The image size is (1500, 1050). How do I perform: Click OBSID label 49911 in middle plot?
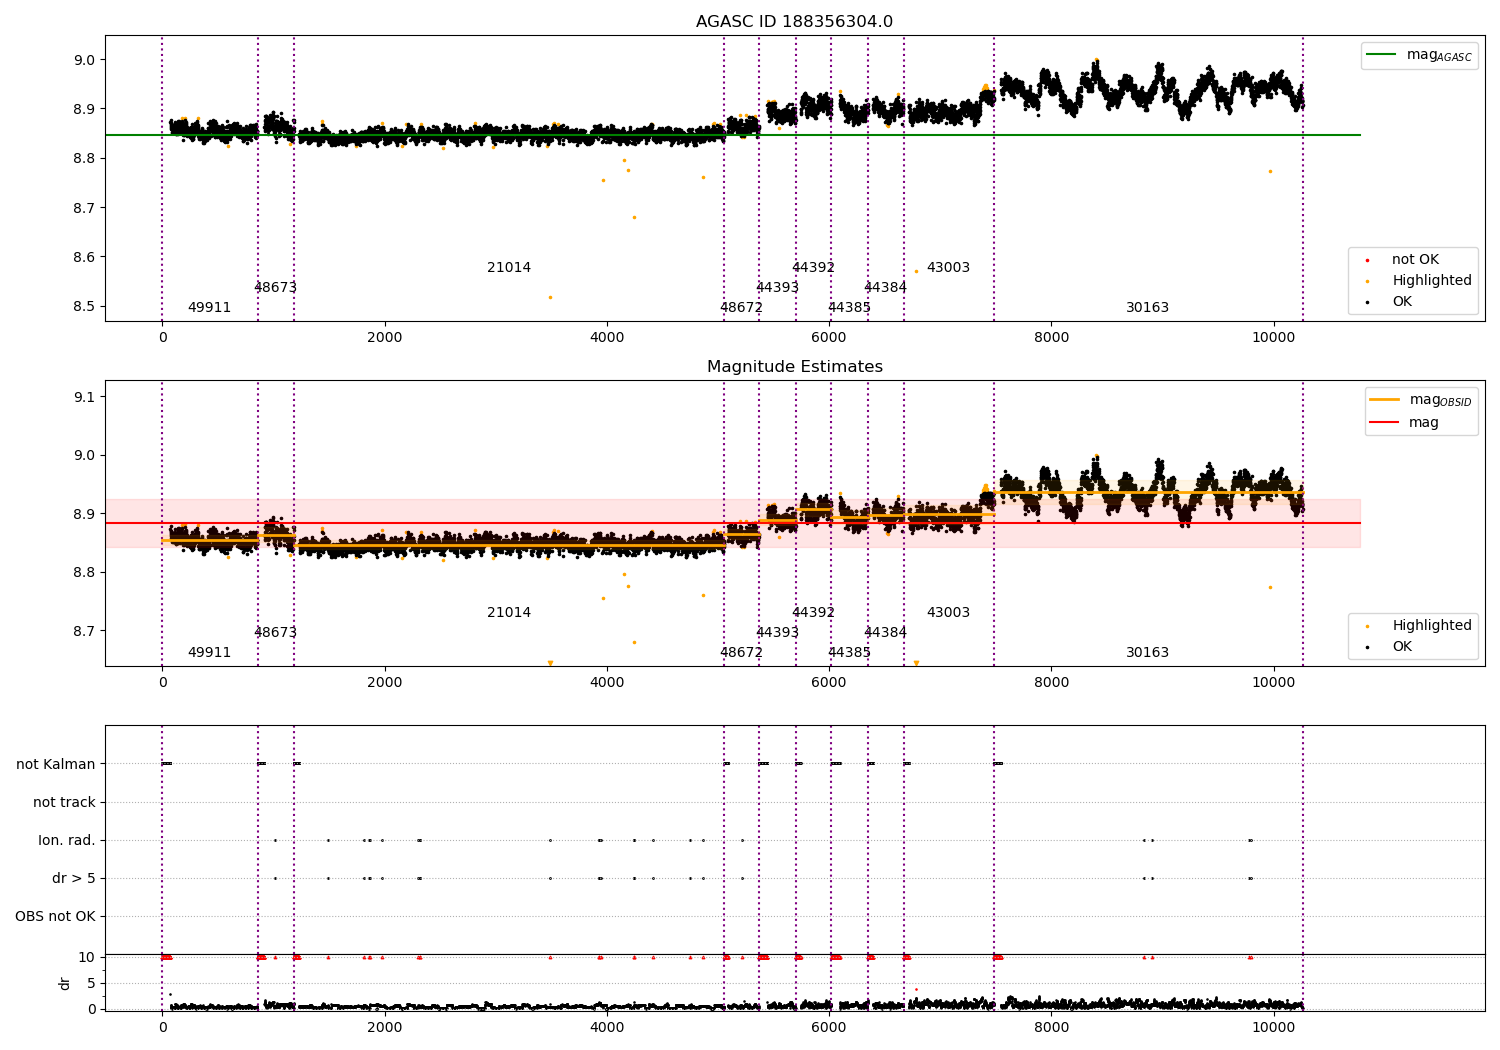(209, 653)
